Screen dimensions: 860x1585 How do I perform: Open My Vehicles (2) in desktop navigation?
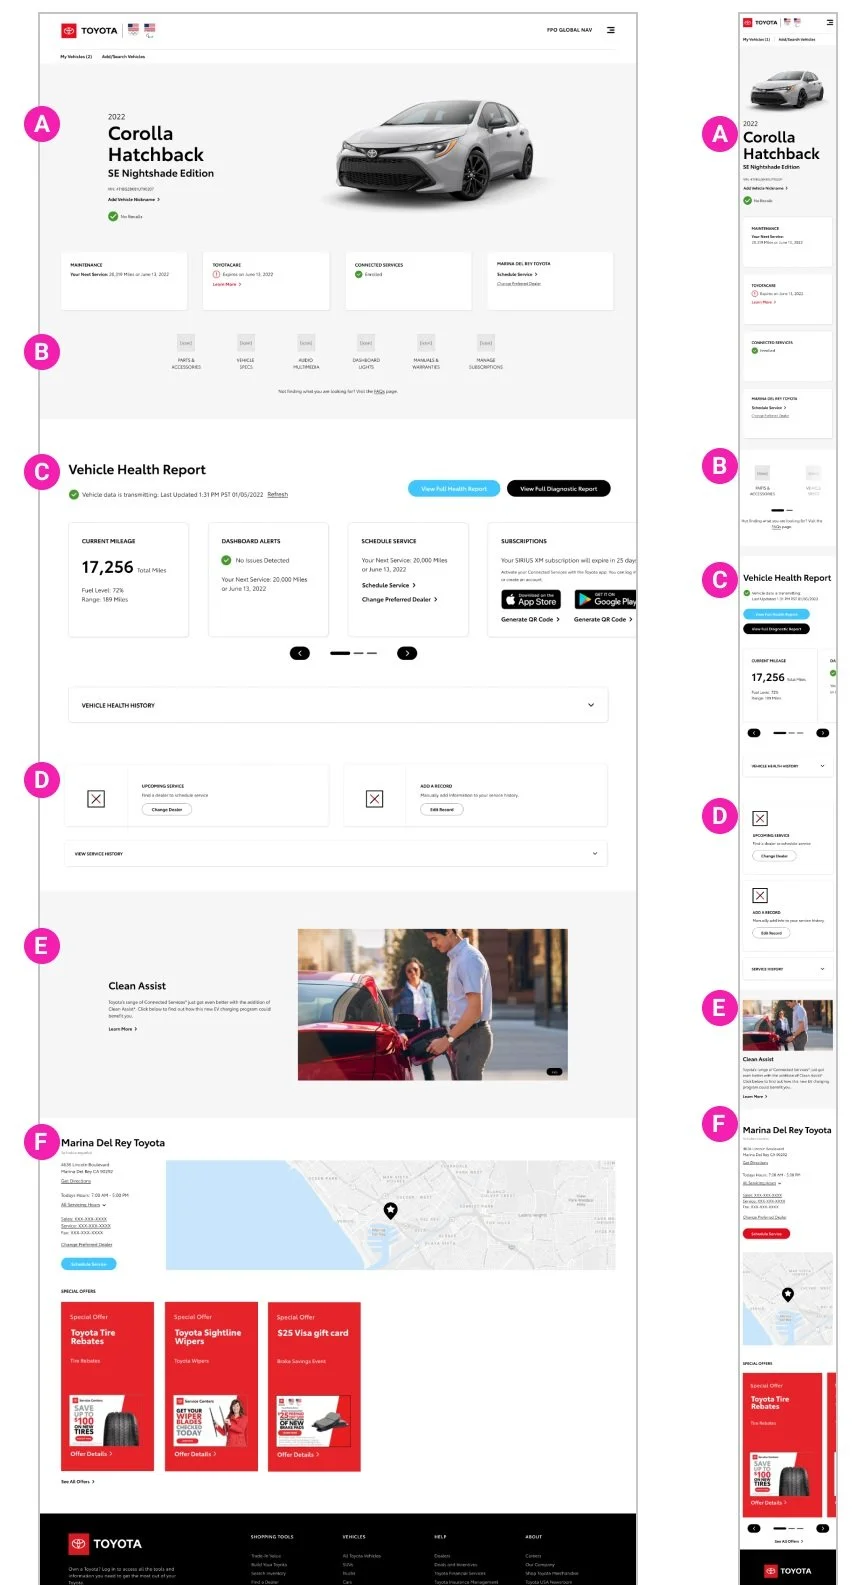coord(76,57)
